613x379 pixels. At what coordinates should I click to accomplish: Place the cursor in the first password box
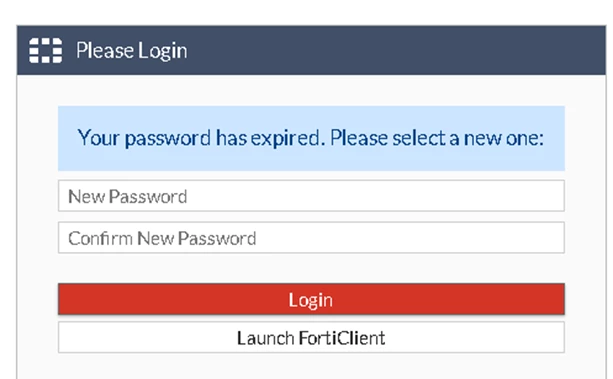pos(311,196)
